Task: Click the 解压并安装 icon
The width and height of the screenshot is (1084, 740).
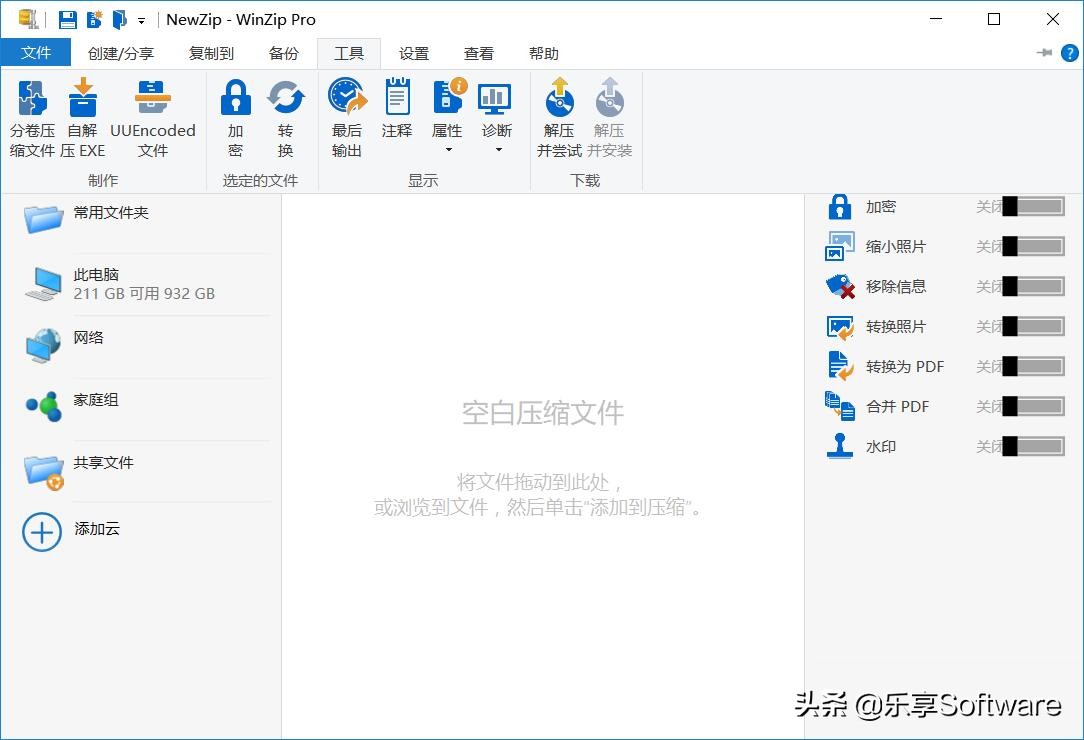Action: (x=609, y=115)
